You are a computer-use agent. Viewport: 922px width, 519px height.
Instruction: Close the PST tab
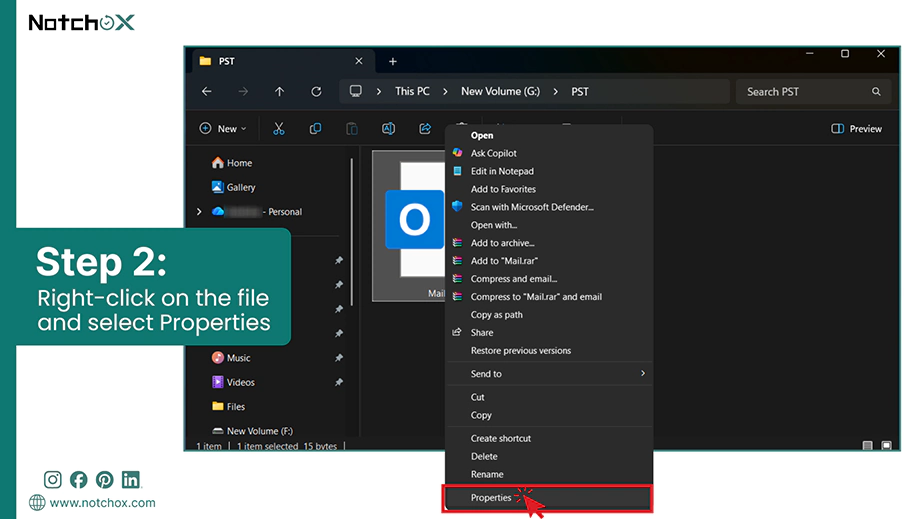(359, 61)
